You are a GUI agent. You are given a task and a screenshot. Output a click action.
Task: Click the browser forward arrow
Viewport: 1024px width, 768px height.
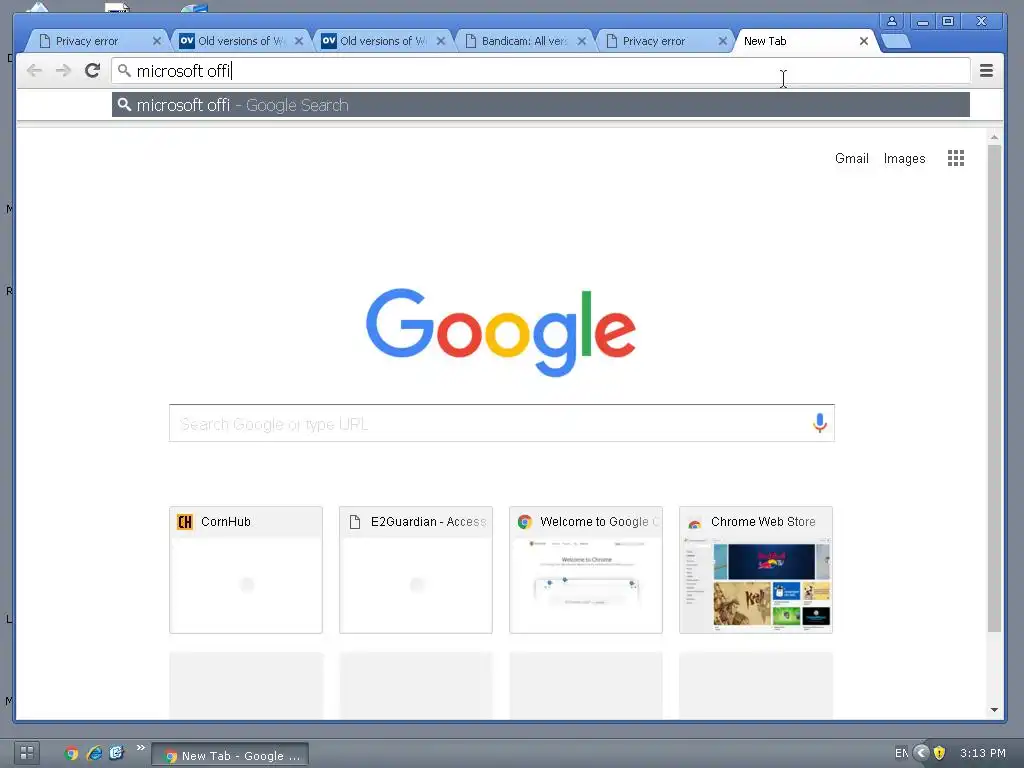pyautogui.click(x=63, y=71)
